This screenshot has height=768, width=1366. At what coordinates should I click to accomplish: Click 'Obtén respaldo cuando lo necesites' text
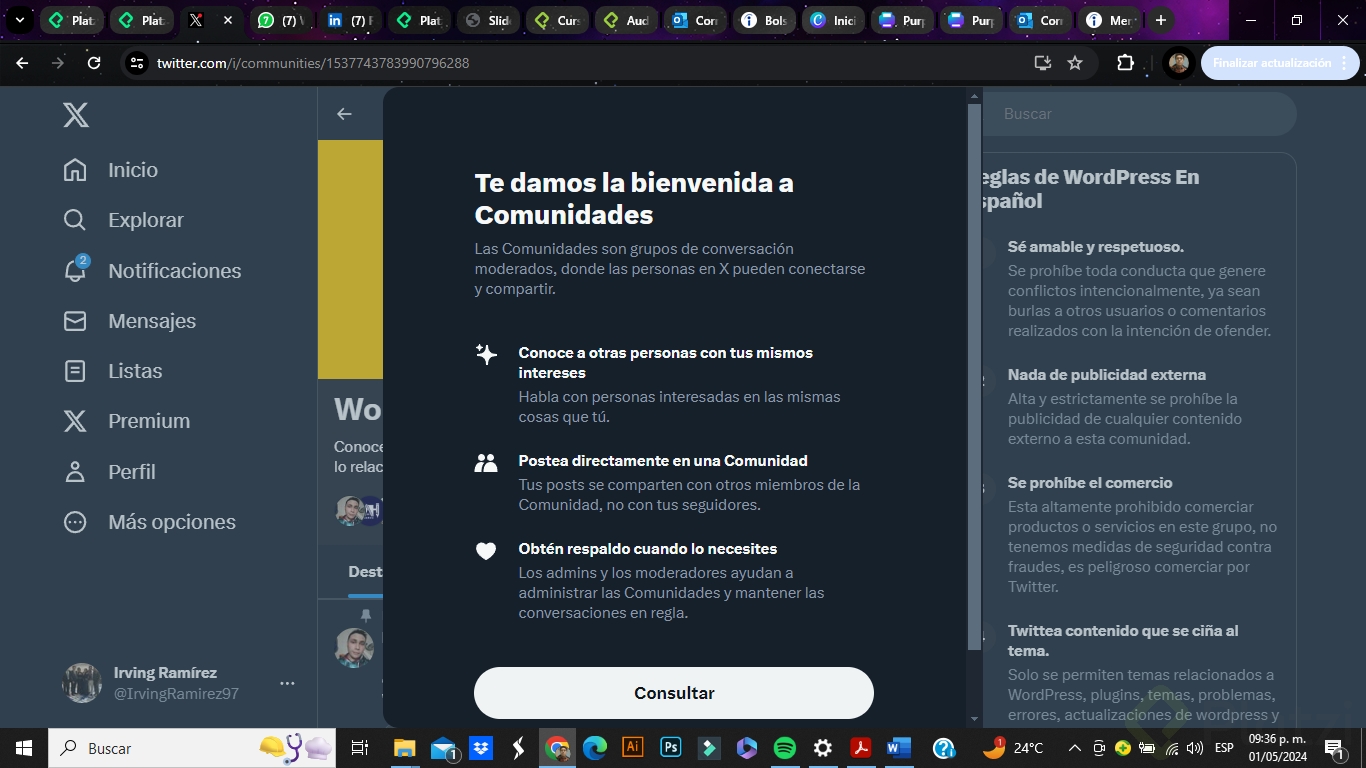(648, 549)
